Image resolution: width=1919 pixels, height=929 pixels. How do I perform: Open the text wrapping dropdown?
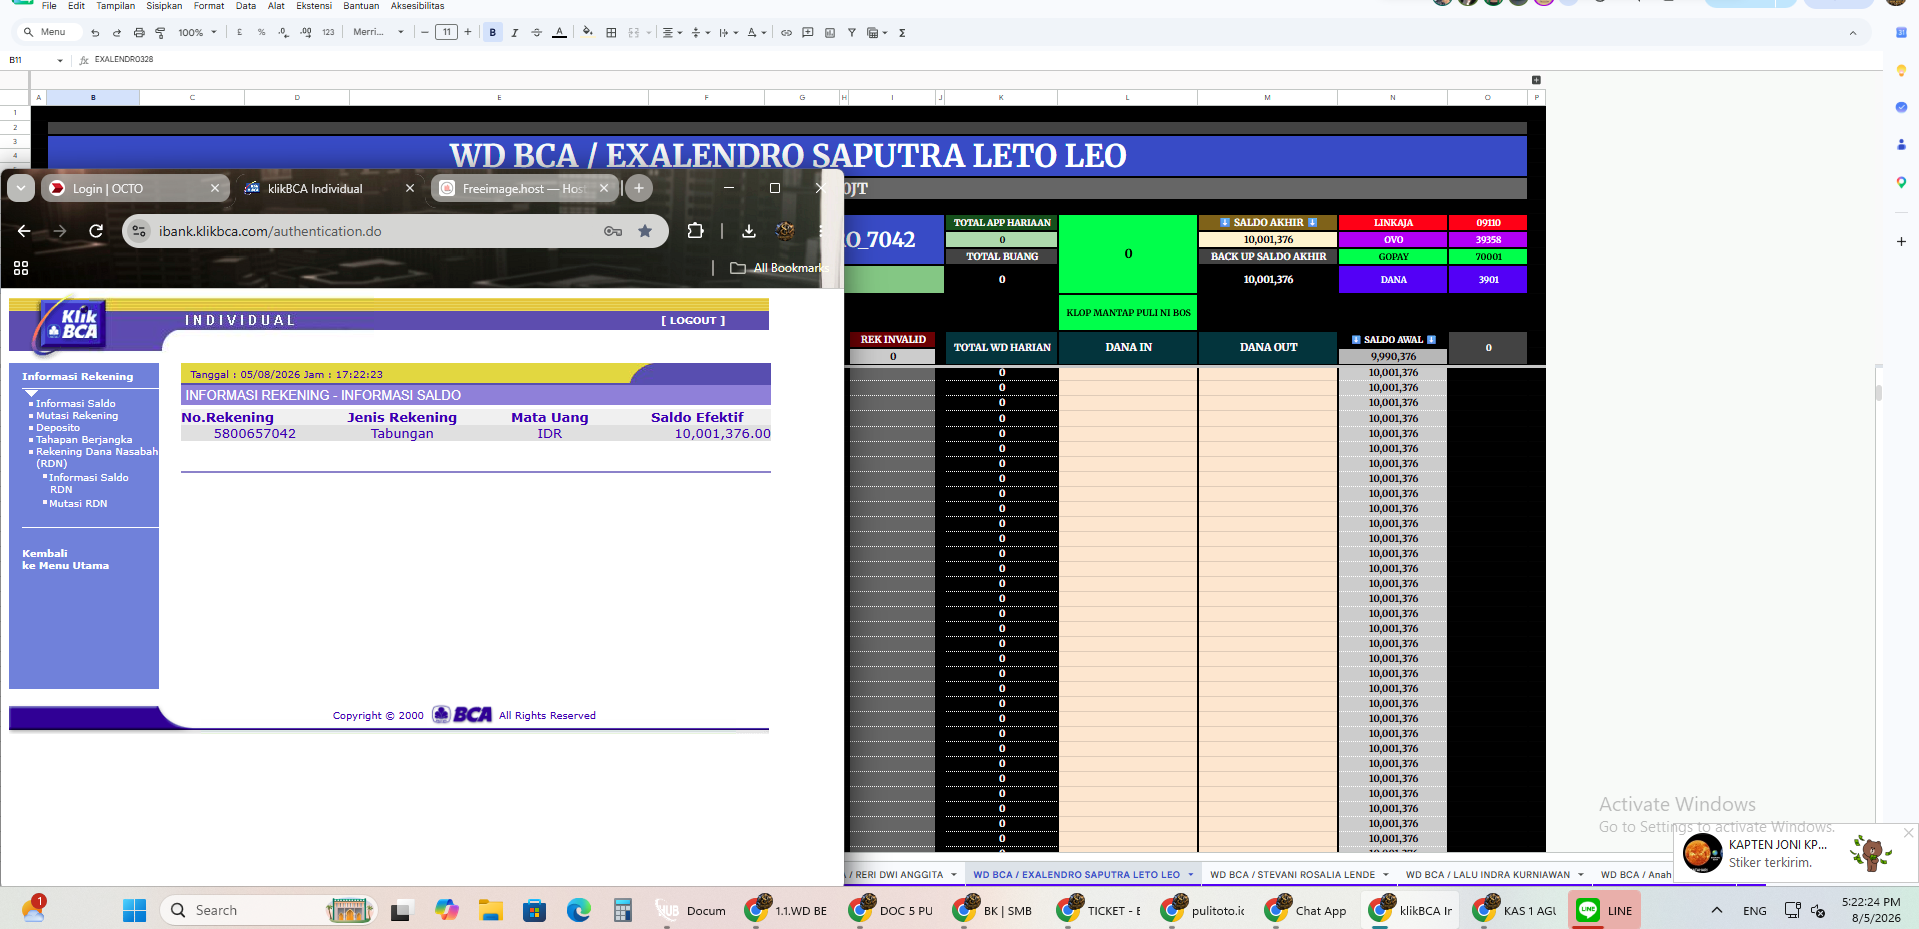(728, 33)
